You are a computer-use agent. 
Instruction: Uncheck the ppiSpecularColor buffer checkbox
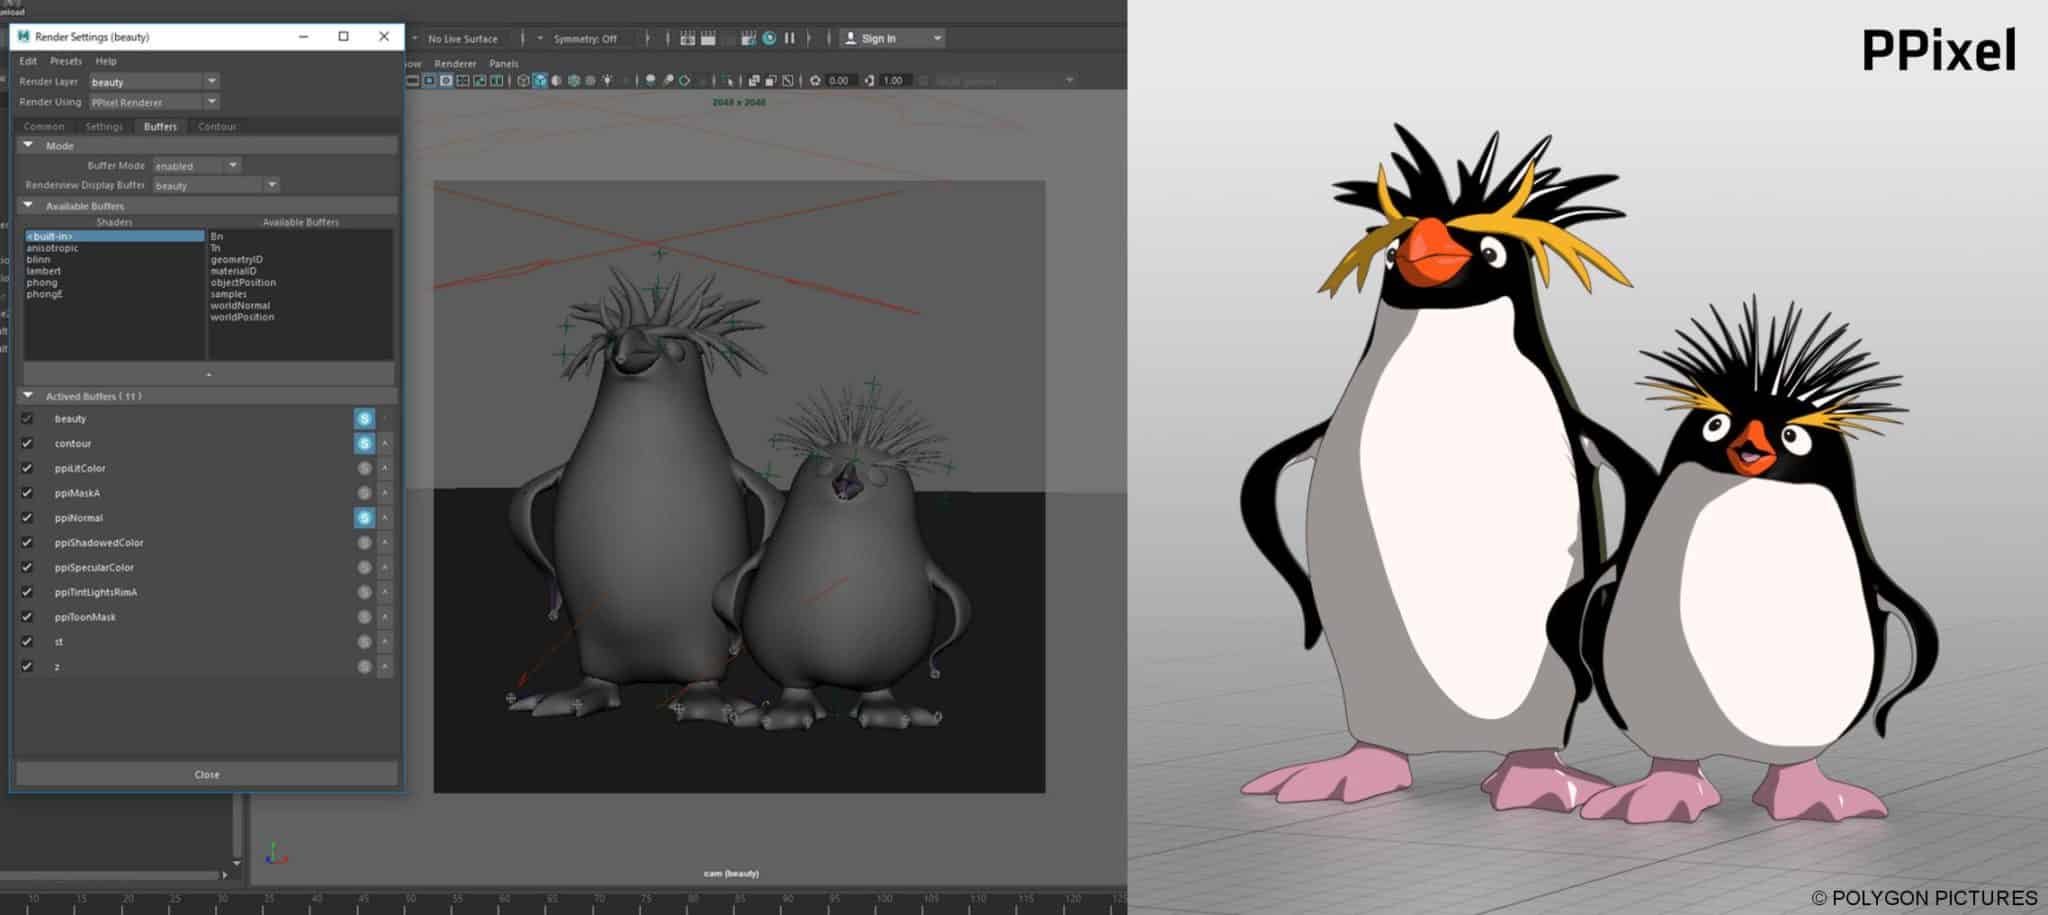[27, 568]
